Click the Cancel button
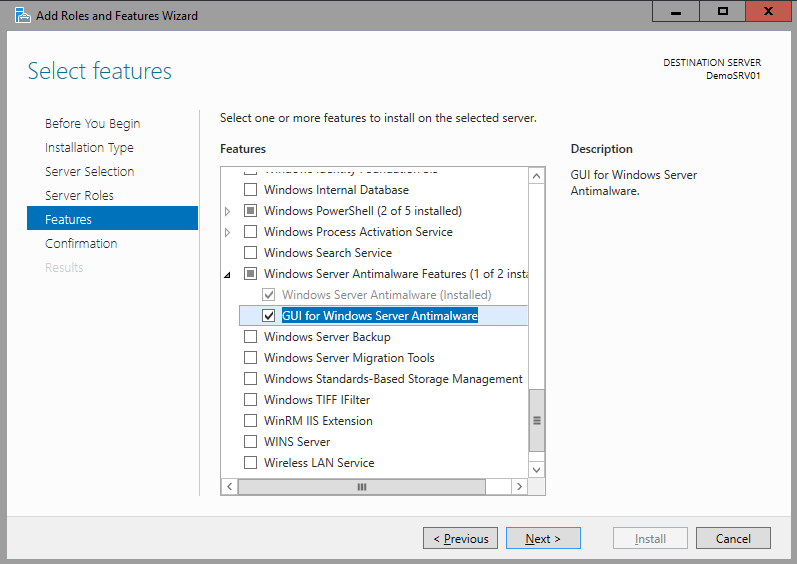The image size is (797, 564). tap(733, 538)
